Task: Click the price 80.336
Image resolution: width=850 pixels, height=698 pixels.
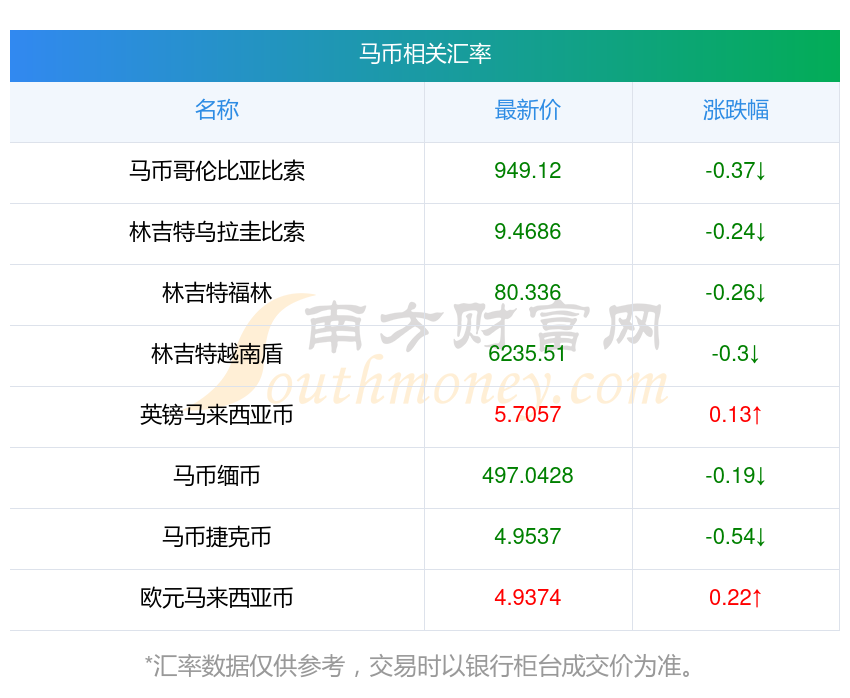Action: (527, 293)
